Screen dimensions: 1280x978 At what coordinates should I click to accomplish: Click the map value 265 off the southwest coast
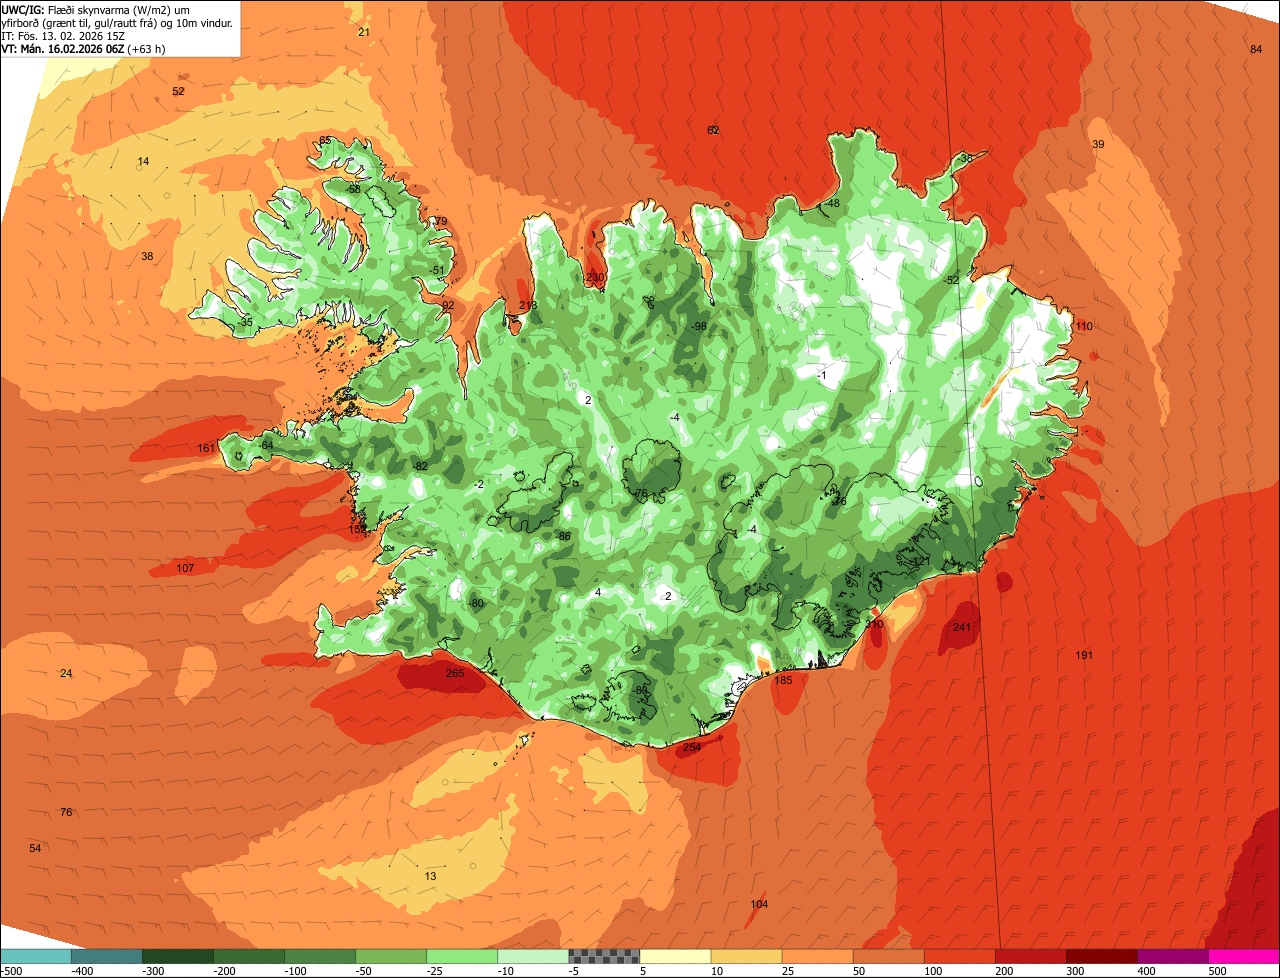[455, 673]
